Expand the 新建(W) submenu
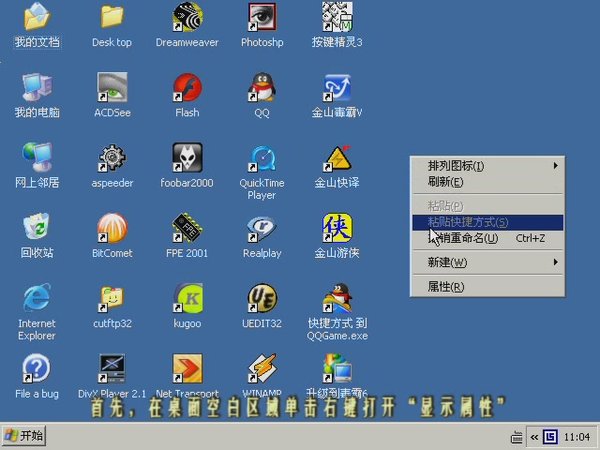 click(x=488, y=262)
